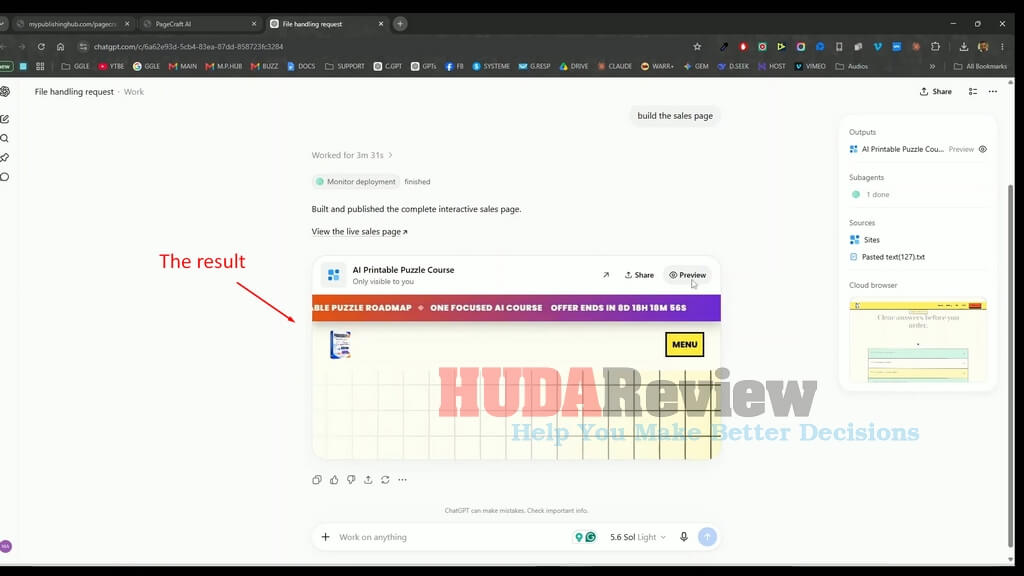Regenerate the response

[x=385, y=480]
